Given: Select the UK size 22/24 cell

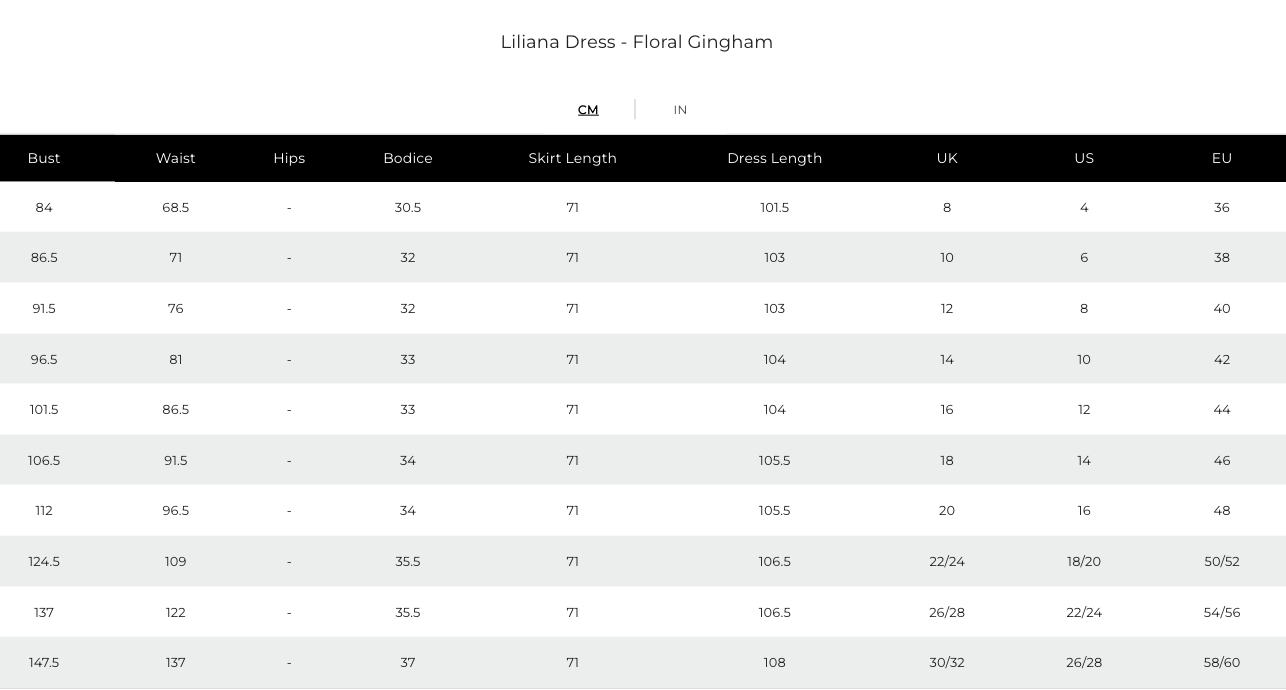Looking at the screenshot, I should (947, 562).
